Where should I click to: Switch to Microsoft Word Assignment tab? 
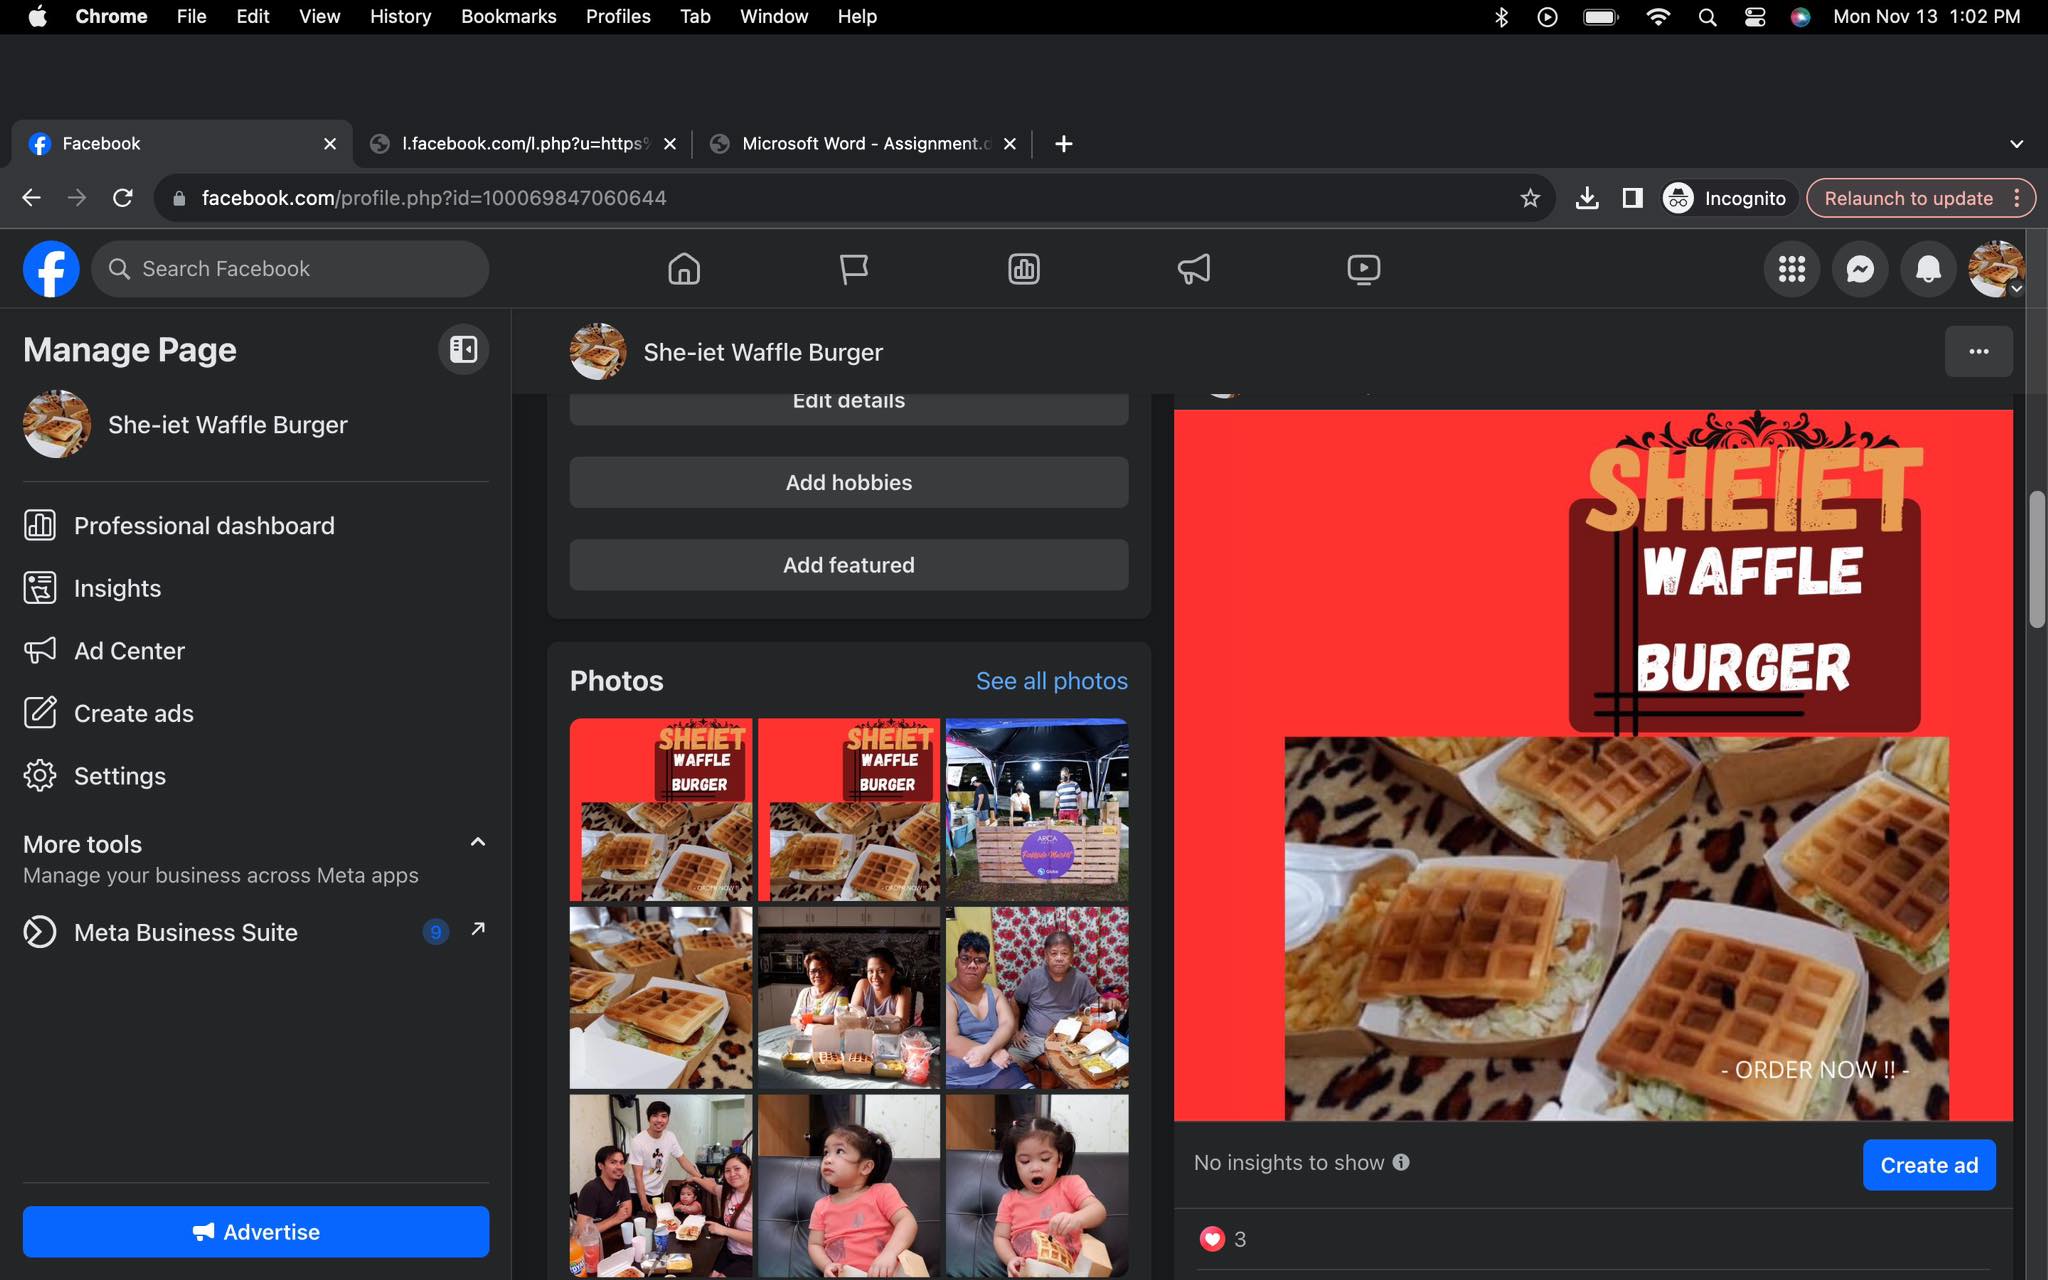pyautogui.click(x=860, y=144)
